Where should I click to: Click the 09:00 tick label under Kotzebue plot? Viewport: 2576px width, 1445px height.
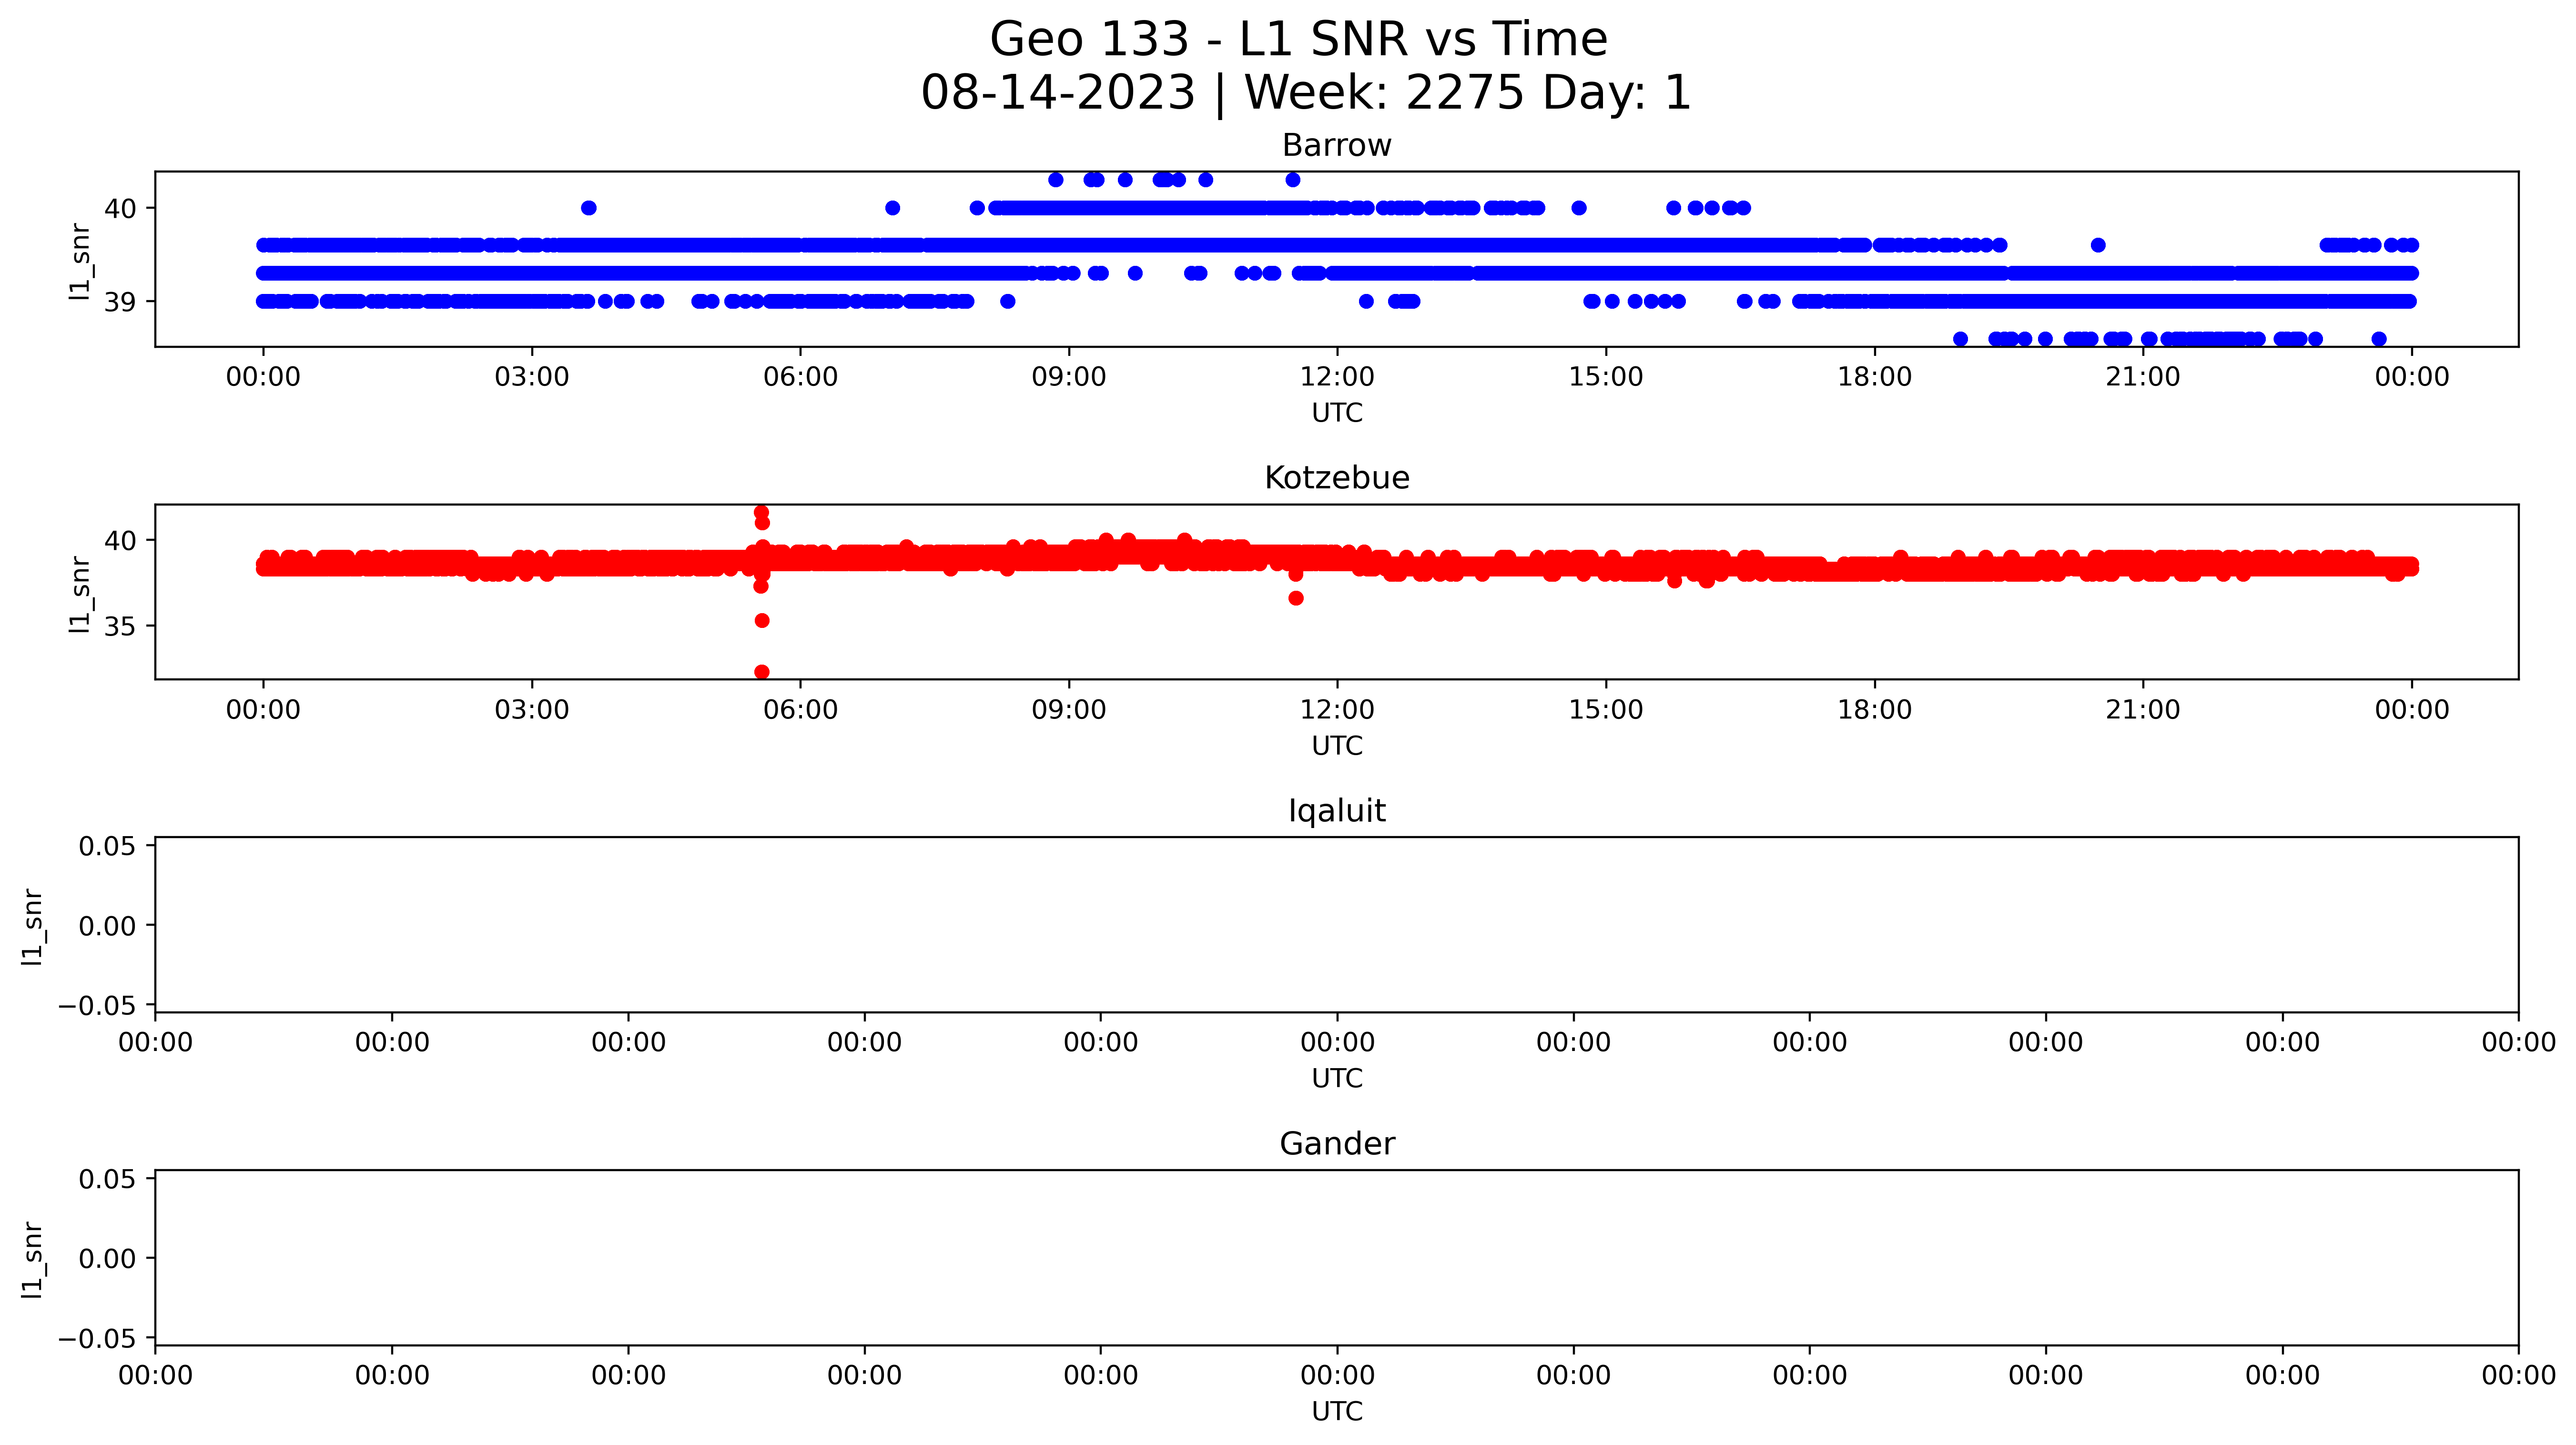[x=1069, y=711]
